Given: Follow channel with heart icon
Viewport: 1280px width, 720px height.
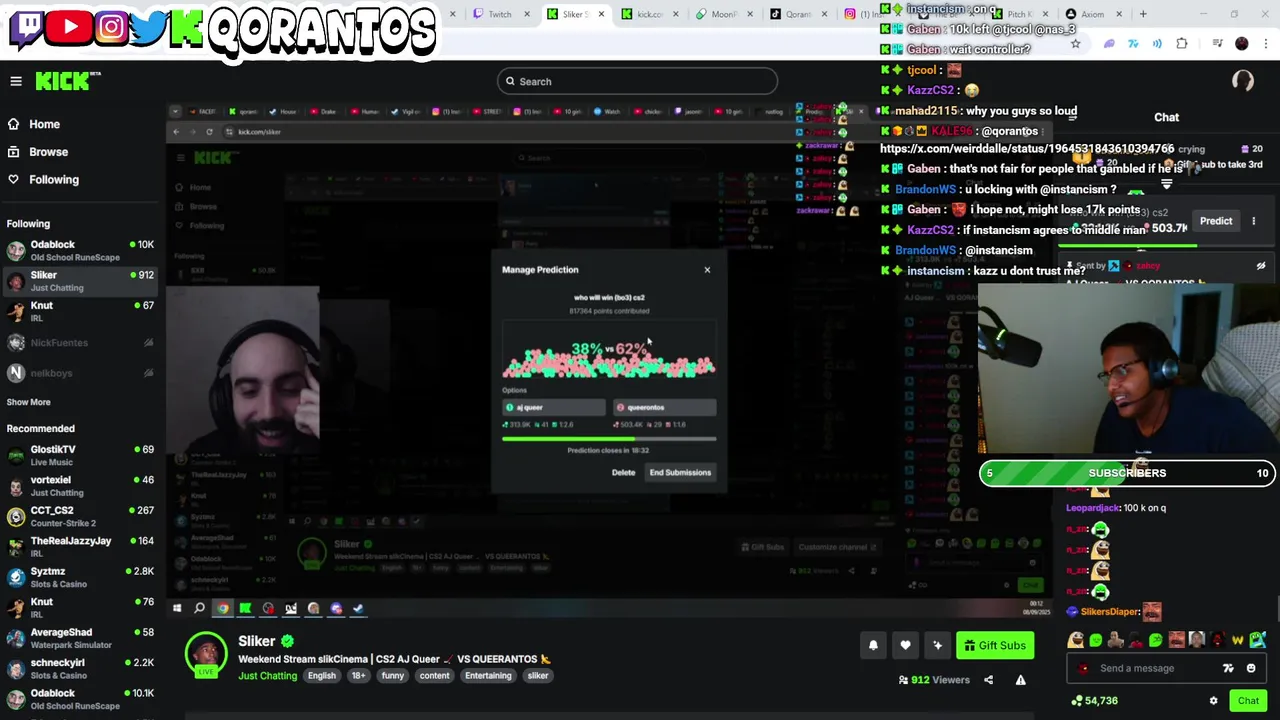Looking at the screenshot, I should (905, 646).
